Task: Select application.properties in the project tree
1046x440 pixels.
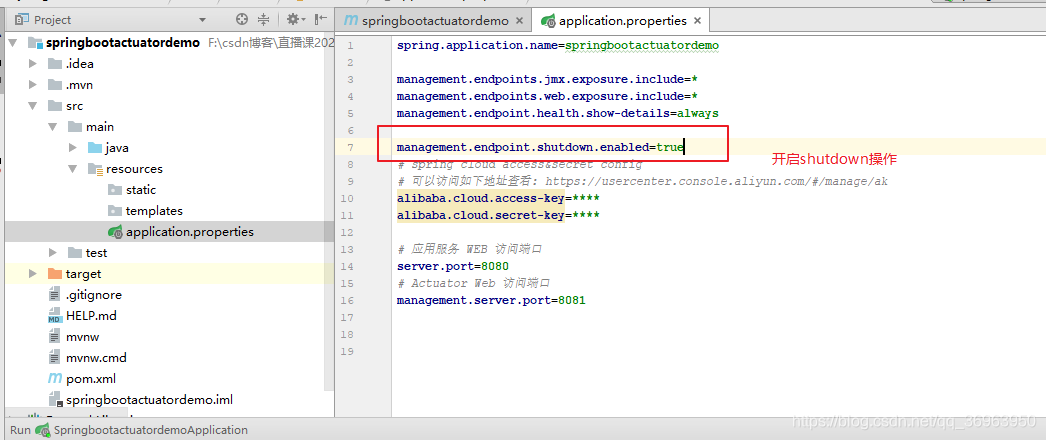Action: coord(189,232)
